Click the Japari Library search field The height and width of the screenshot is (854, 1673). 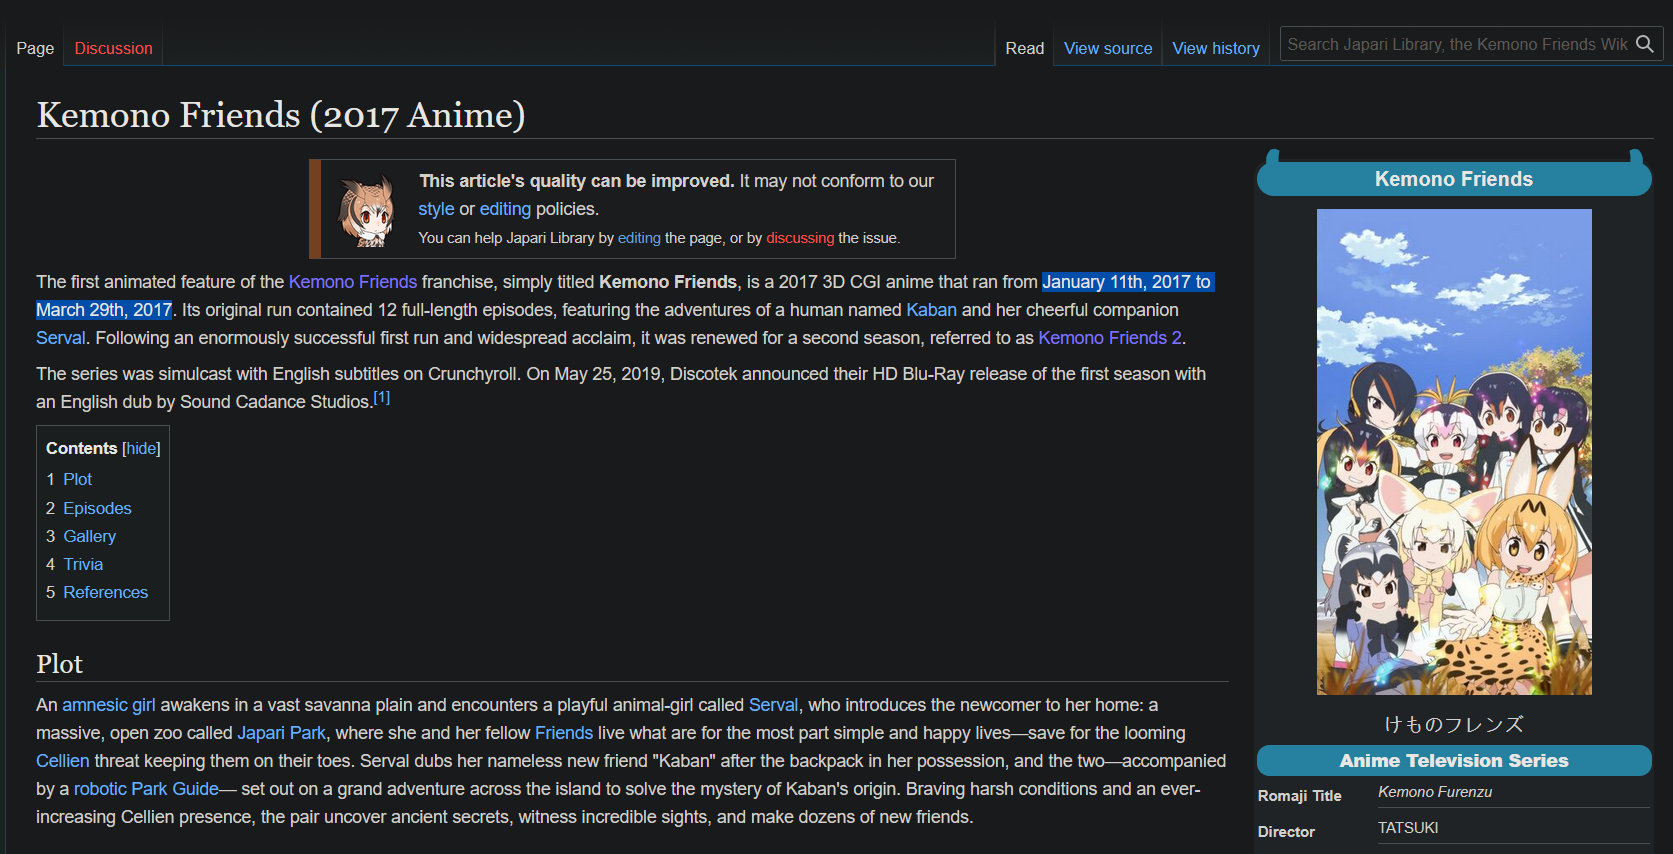[1456, 44]
